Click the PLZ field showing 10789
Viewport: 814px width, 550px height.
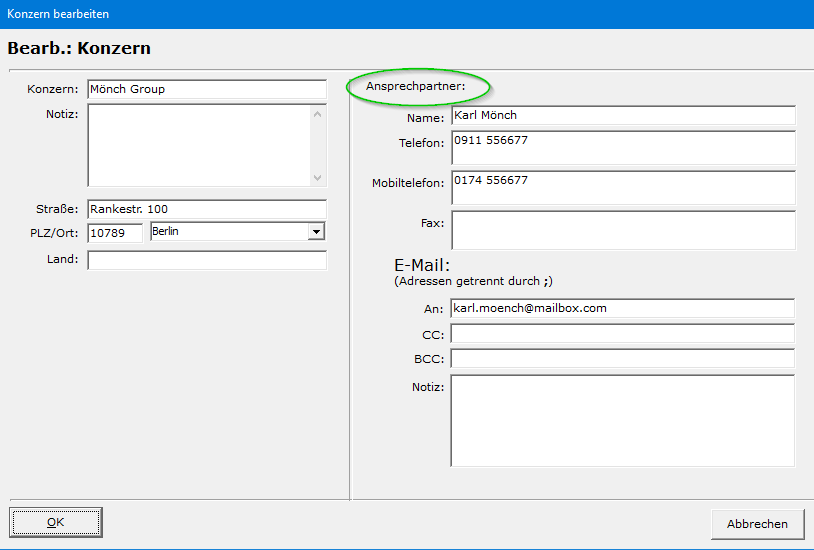pyautogui.click(x=115, y=232)
